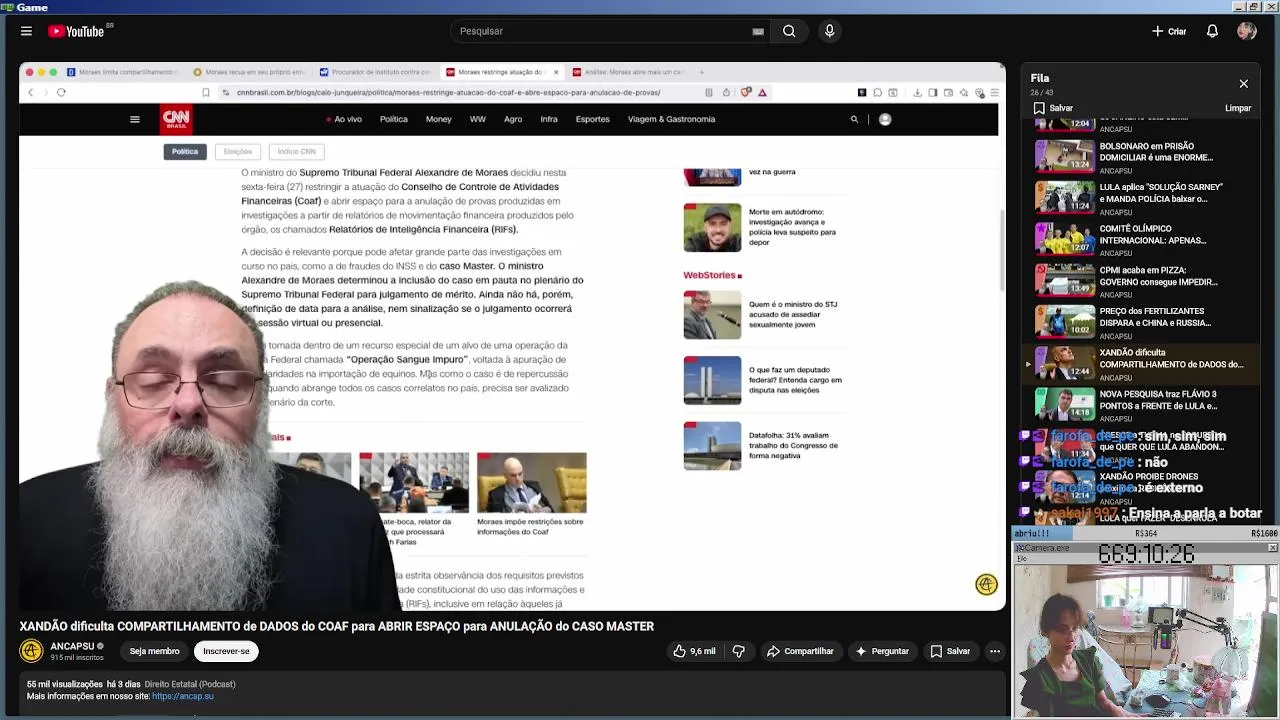This screenshot has height=720, width=1280.
Task: Open the Criar create menu
Action: (1168, 31)
